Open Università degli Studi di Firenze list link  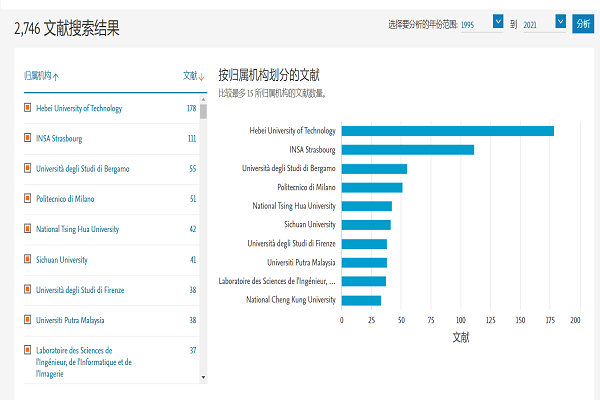(x=80, y=290)
